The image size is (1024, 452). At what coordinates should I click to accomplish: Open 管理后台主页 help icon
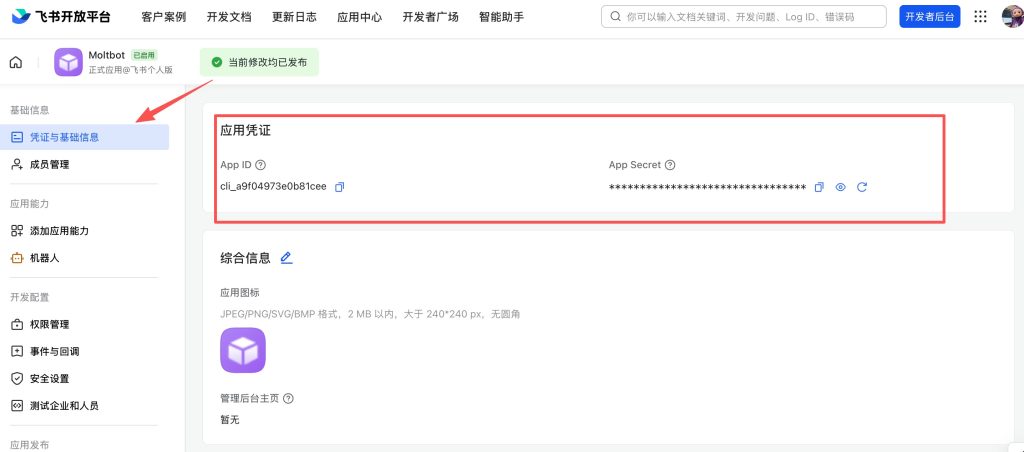point(288,398)
